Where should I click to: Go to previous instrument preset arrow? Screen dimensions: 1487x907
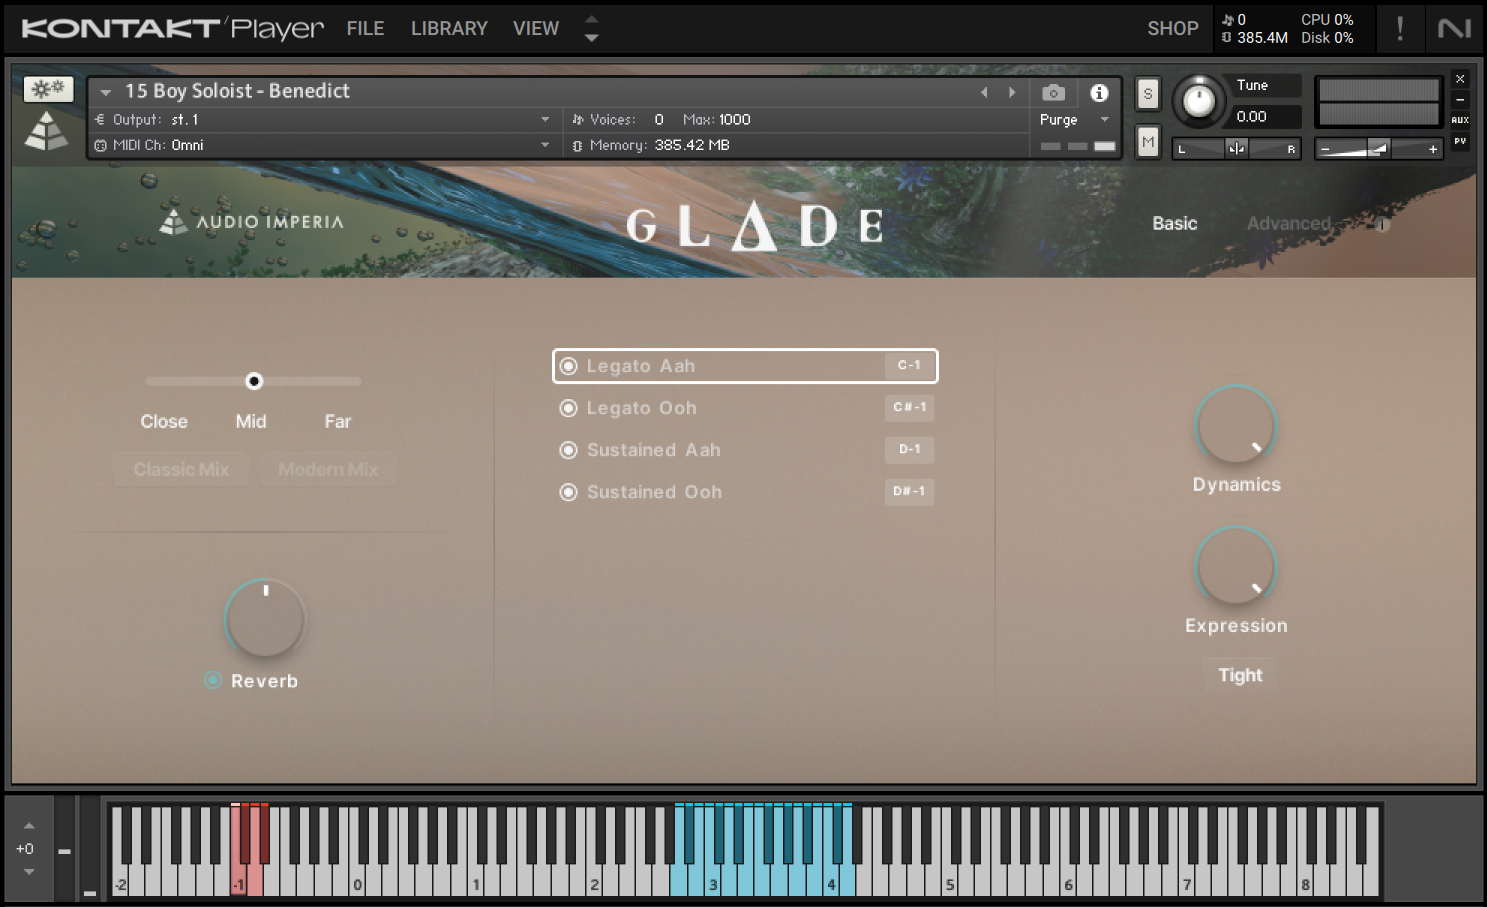coord(984,92)
